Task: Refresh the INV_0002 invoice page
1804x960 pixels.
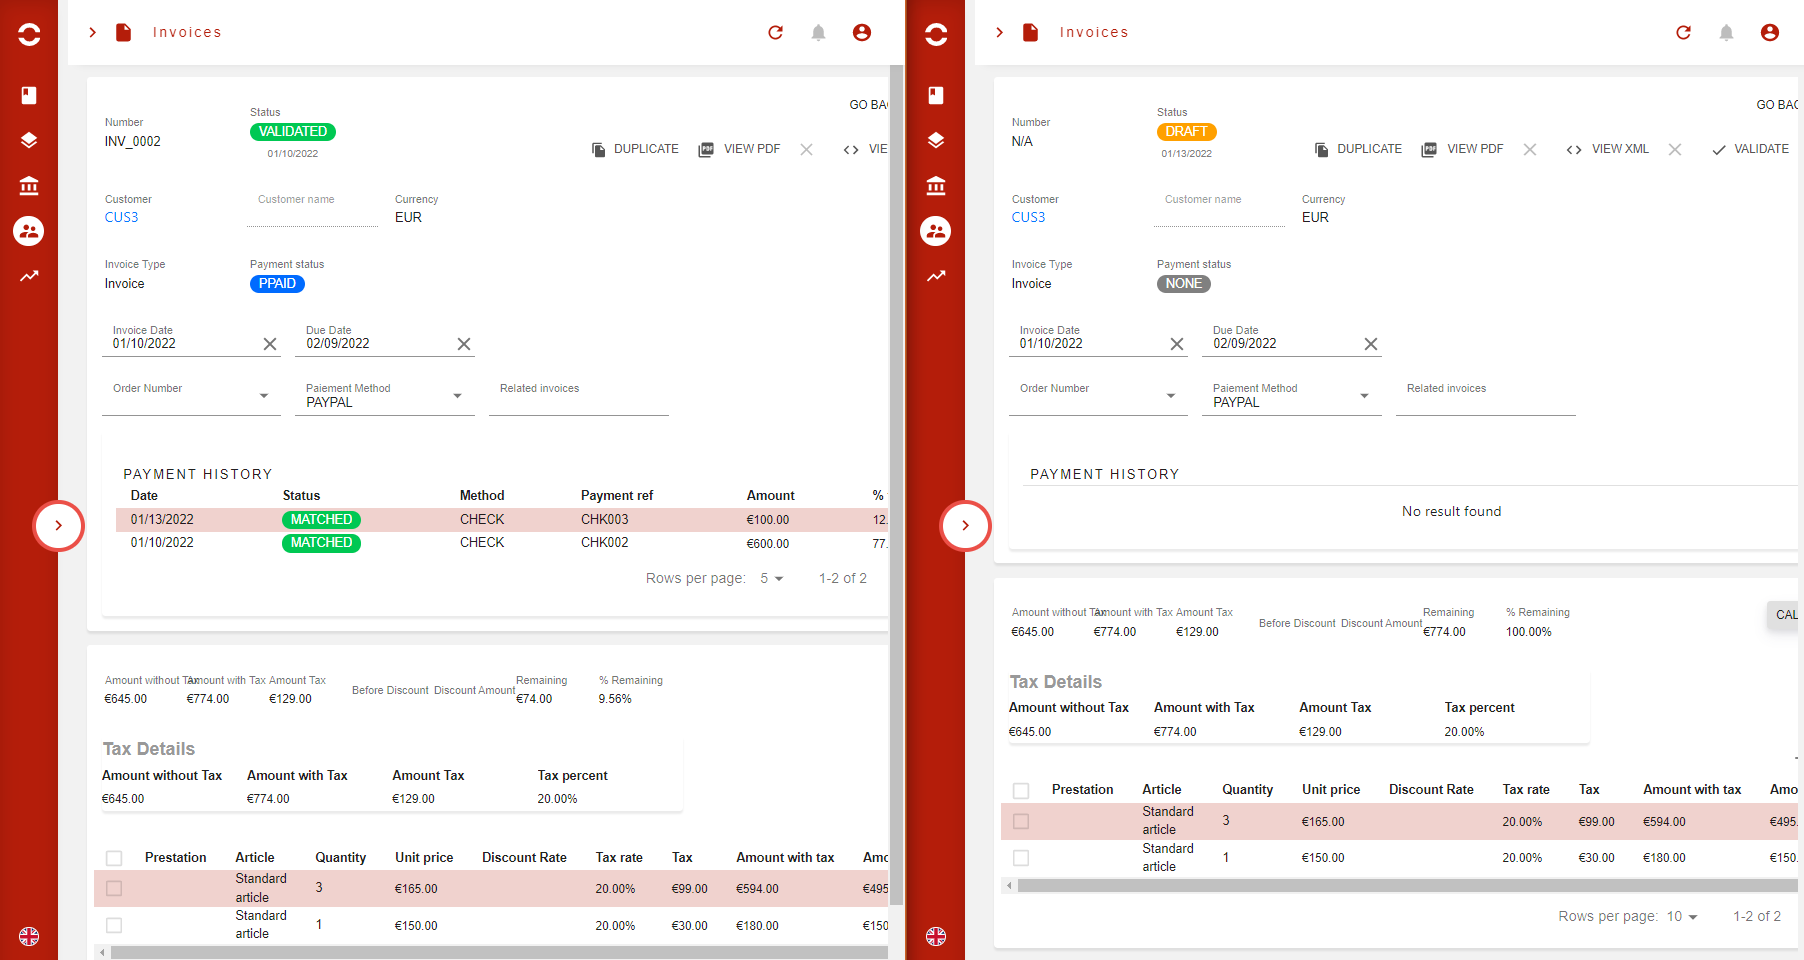Action: click(775, 33)
